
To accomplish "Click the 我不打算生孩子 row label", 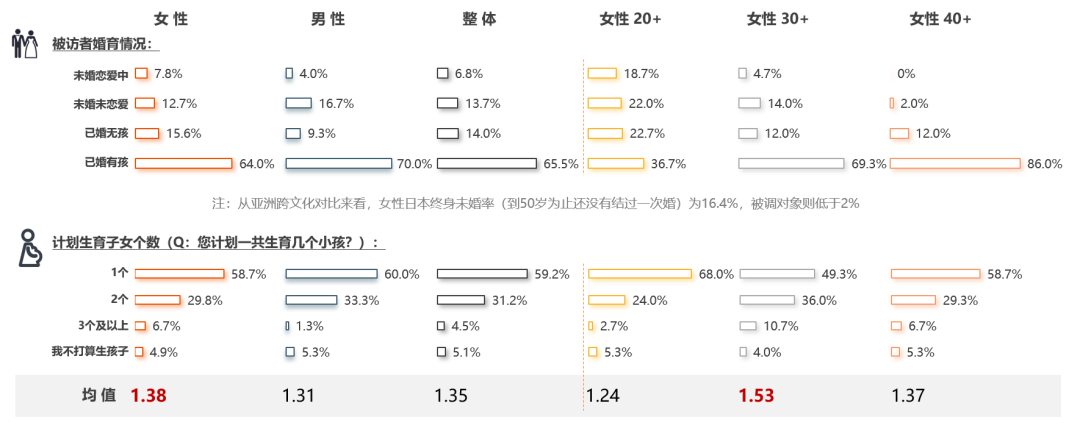I will point(90,352).
